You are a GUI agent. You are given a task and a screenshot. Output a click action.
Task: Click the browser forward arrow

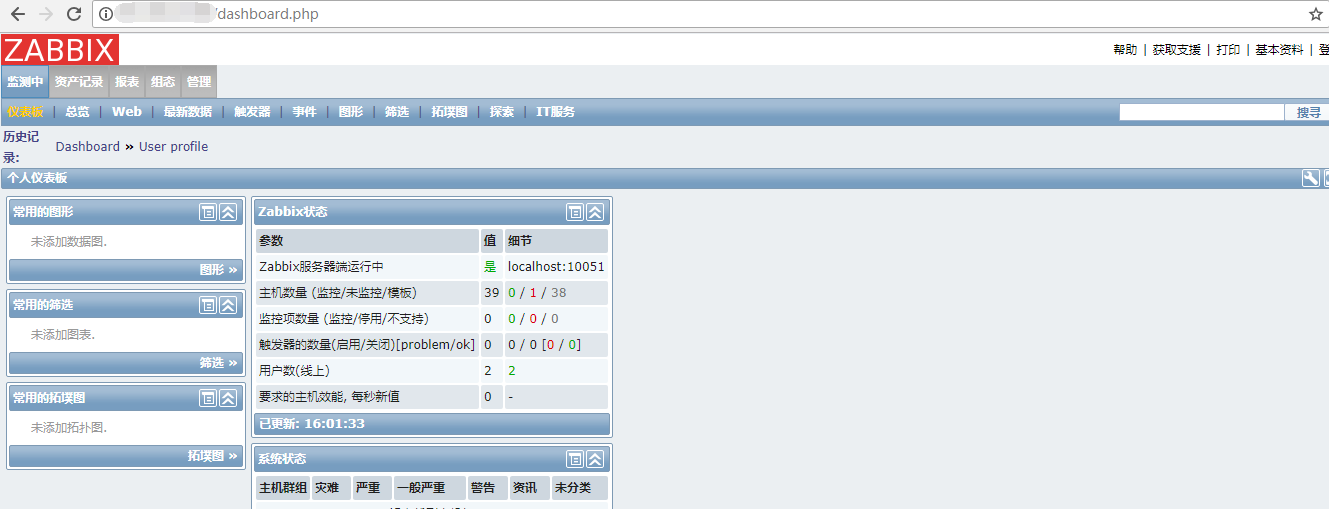(x=46, y=14)
